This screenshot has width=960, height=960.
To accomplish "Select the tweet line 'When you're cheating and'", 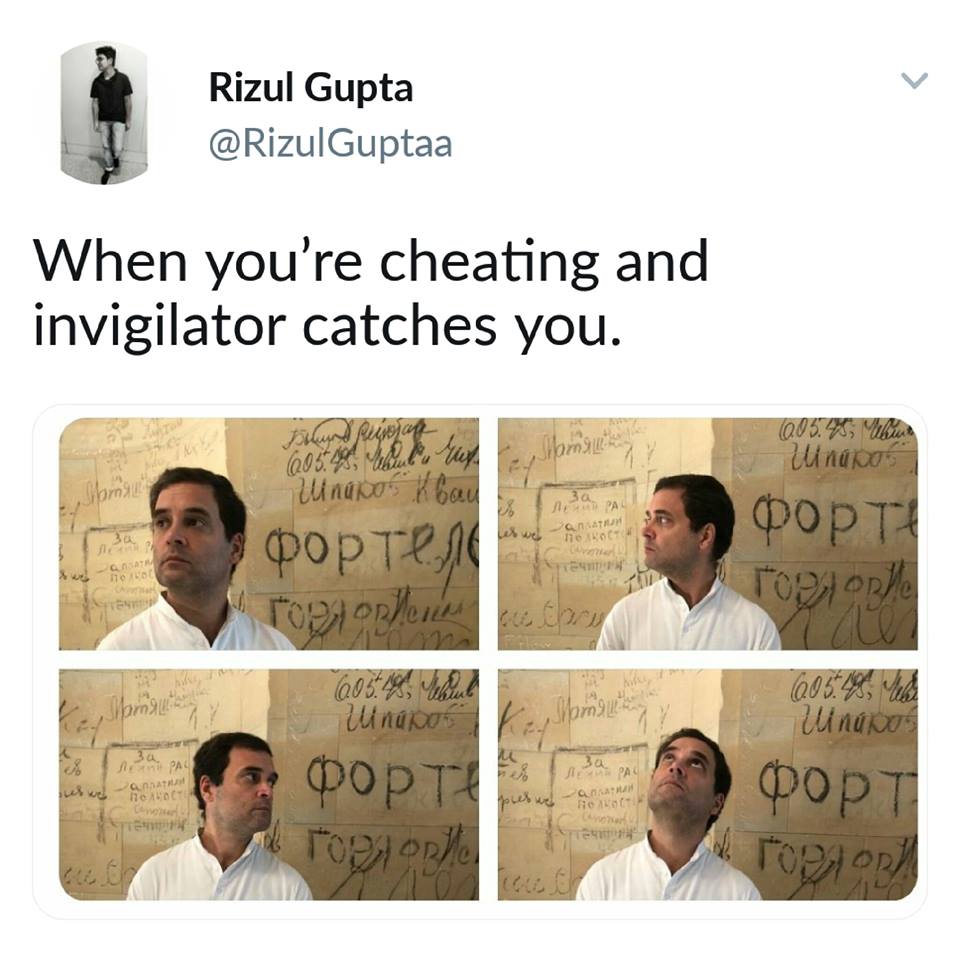I will pos(371,263).
